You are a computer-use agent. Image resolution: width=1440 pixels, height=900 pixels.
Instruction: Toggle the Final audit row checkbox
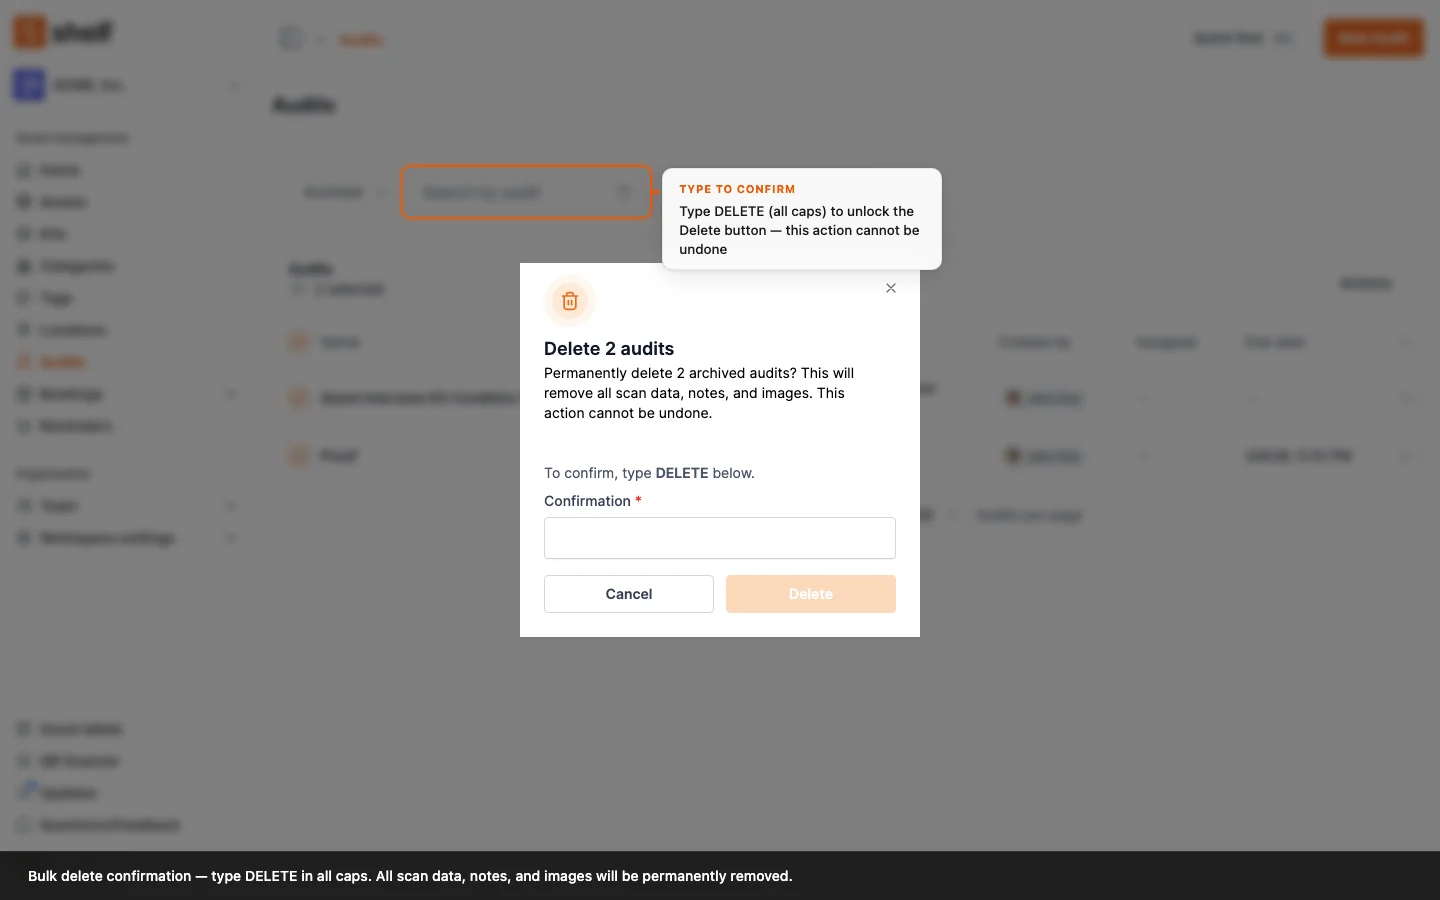(298, 456)
